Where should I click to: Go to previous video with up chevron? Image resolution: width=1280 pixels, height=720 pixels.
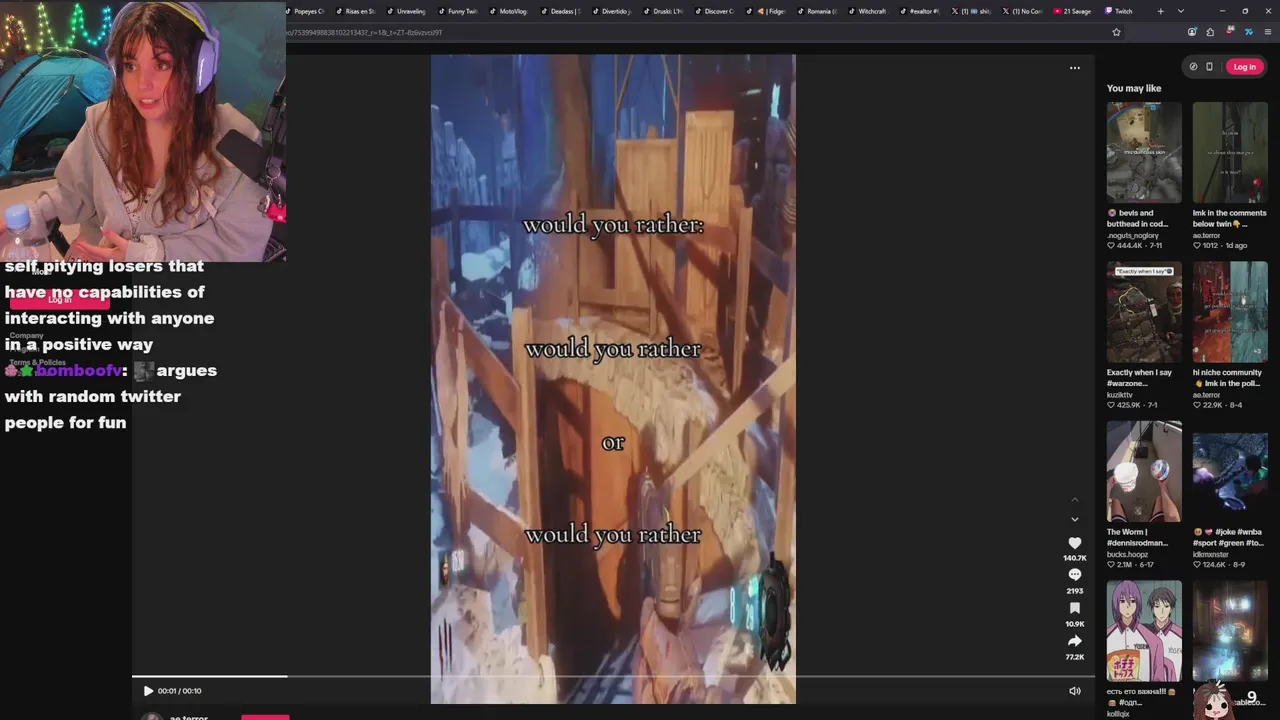tap(1075, 500)
